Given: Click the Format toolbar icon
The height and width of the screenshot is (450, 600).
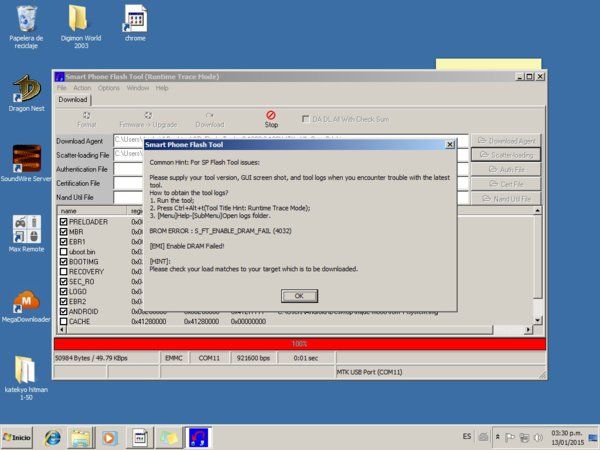Looking at the screenshot, I should pyautogui.click(x=86, y=119).
